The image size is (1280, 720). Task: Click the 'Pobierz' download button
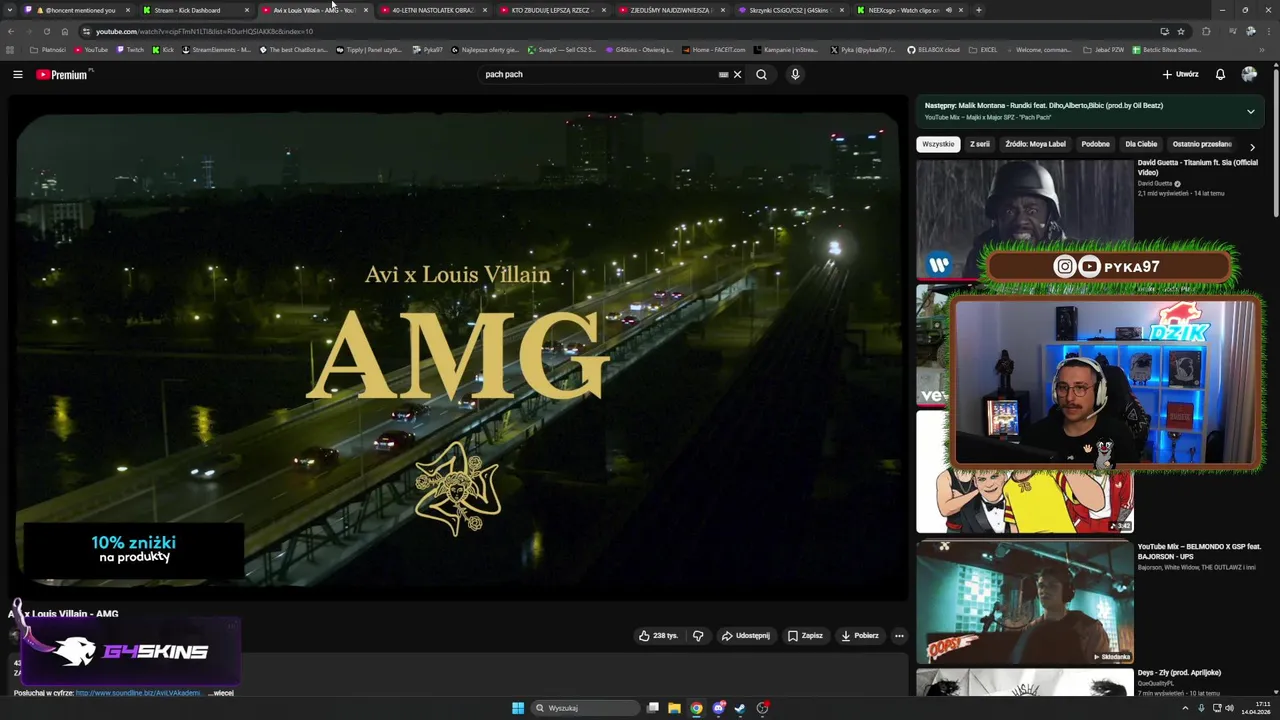[x=860, y=635]
